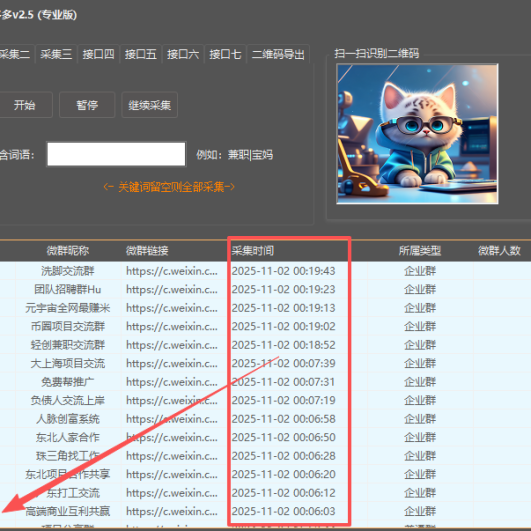This screenshot has height=531, width=531.
Task: Click the orange 关键词留空则全部采集 hint text
Action: [x=169, y=187]
